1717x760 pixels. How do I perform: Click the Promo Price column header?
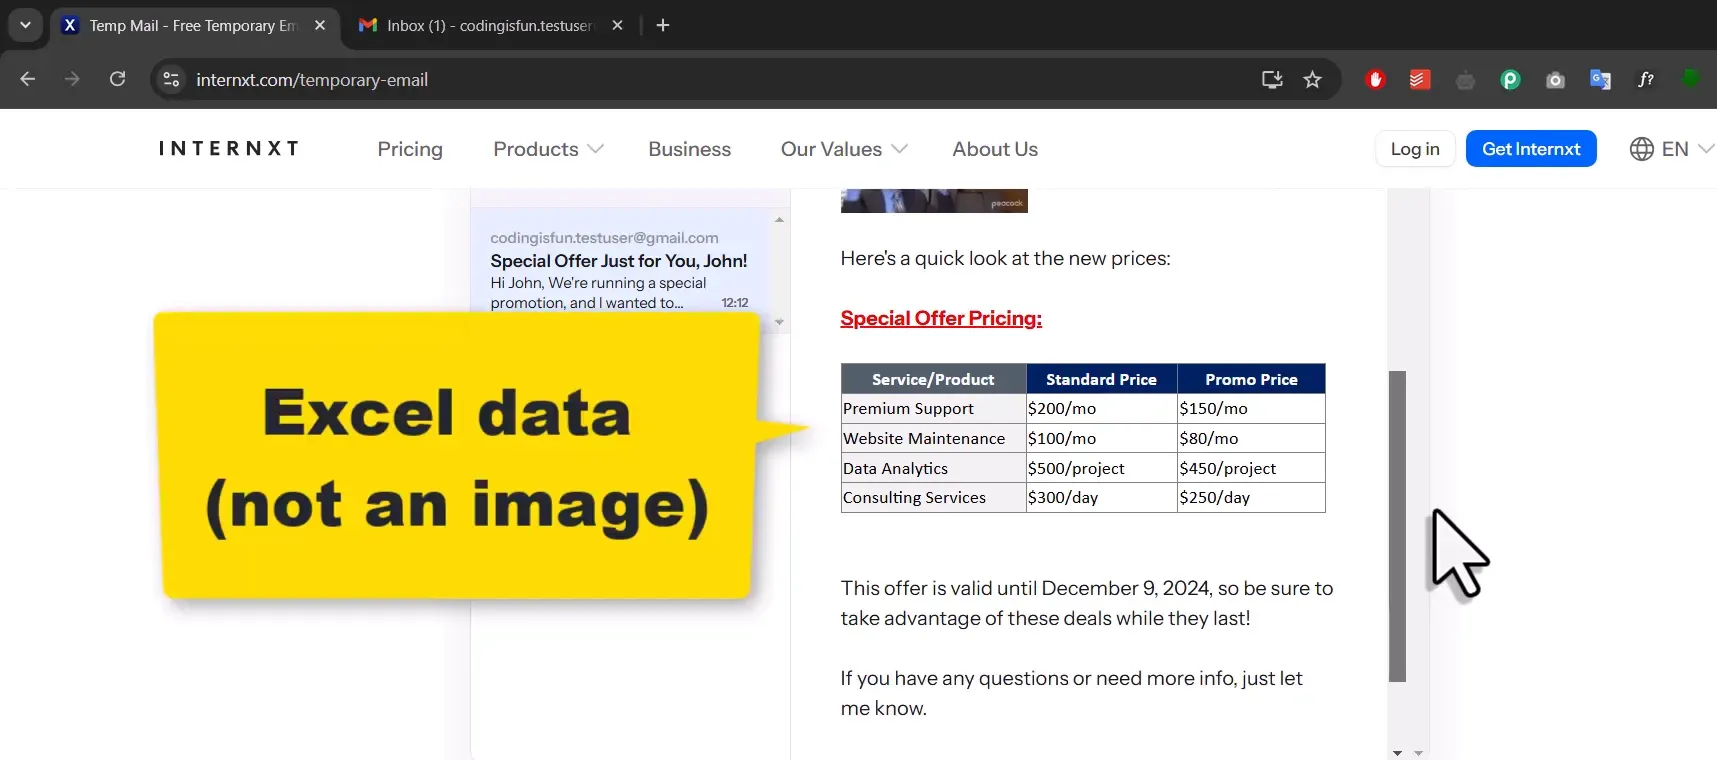point(1251,379)
